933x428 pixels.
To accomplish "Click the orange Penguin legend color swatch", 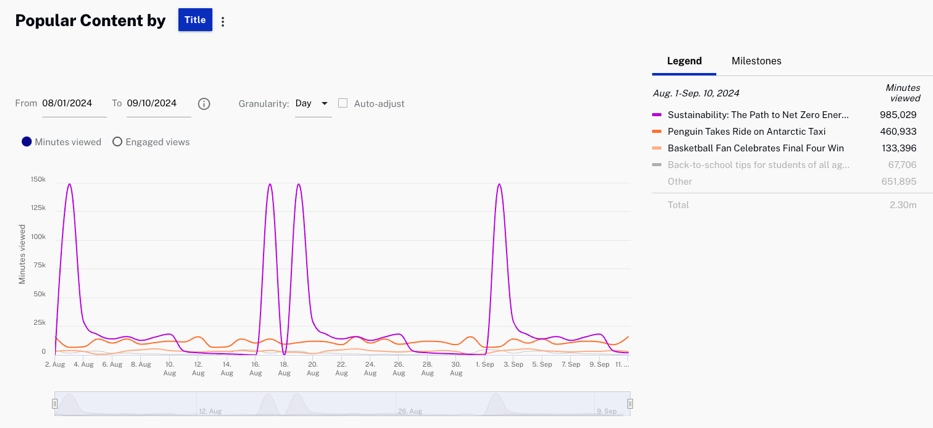I will 657,131.
